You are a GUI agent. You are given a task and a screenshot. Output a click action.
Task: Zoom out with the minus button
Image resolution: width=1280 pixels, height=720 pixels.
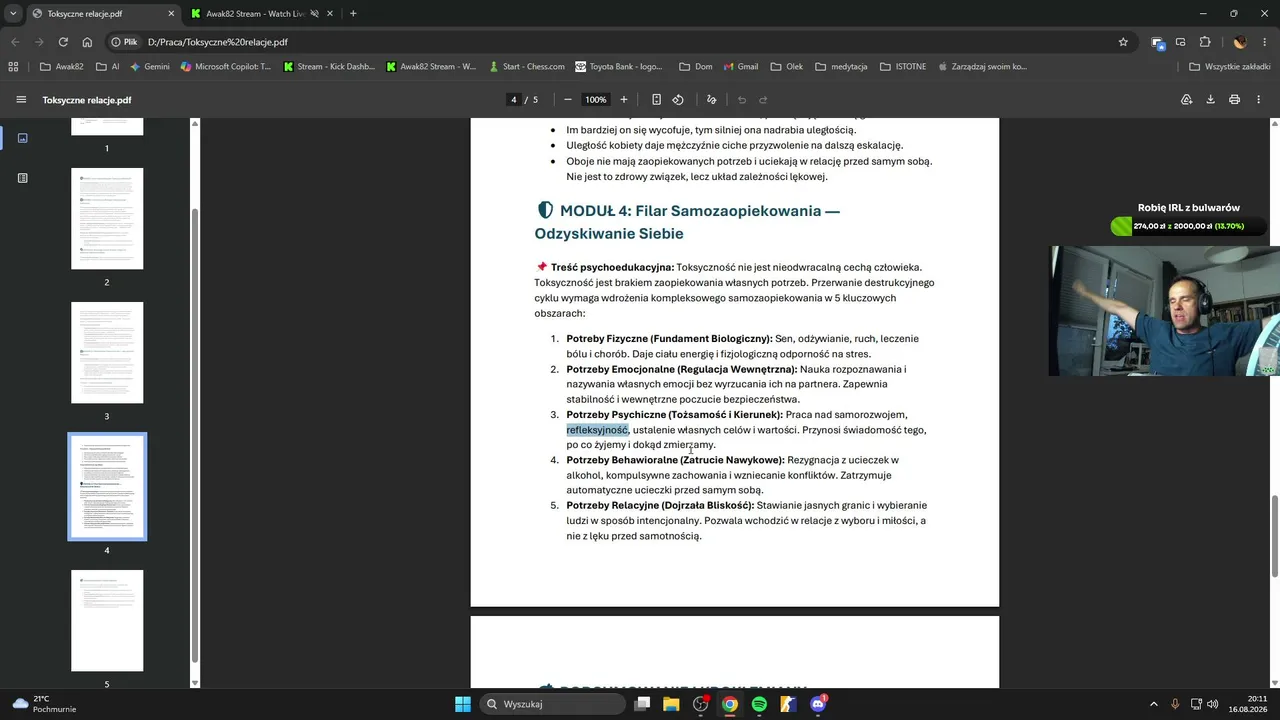pyautogui.click(x=568, y=100)
